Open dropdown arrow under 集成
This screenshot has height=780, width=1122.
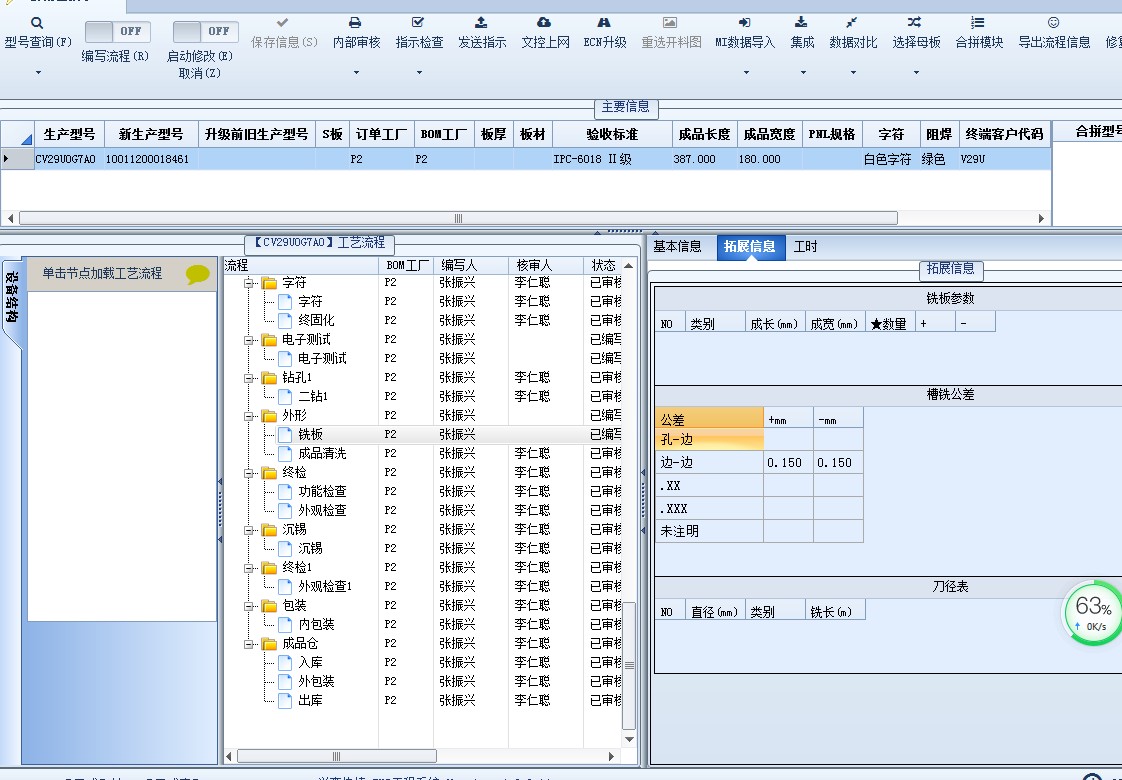point(803,72)
